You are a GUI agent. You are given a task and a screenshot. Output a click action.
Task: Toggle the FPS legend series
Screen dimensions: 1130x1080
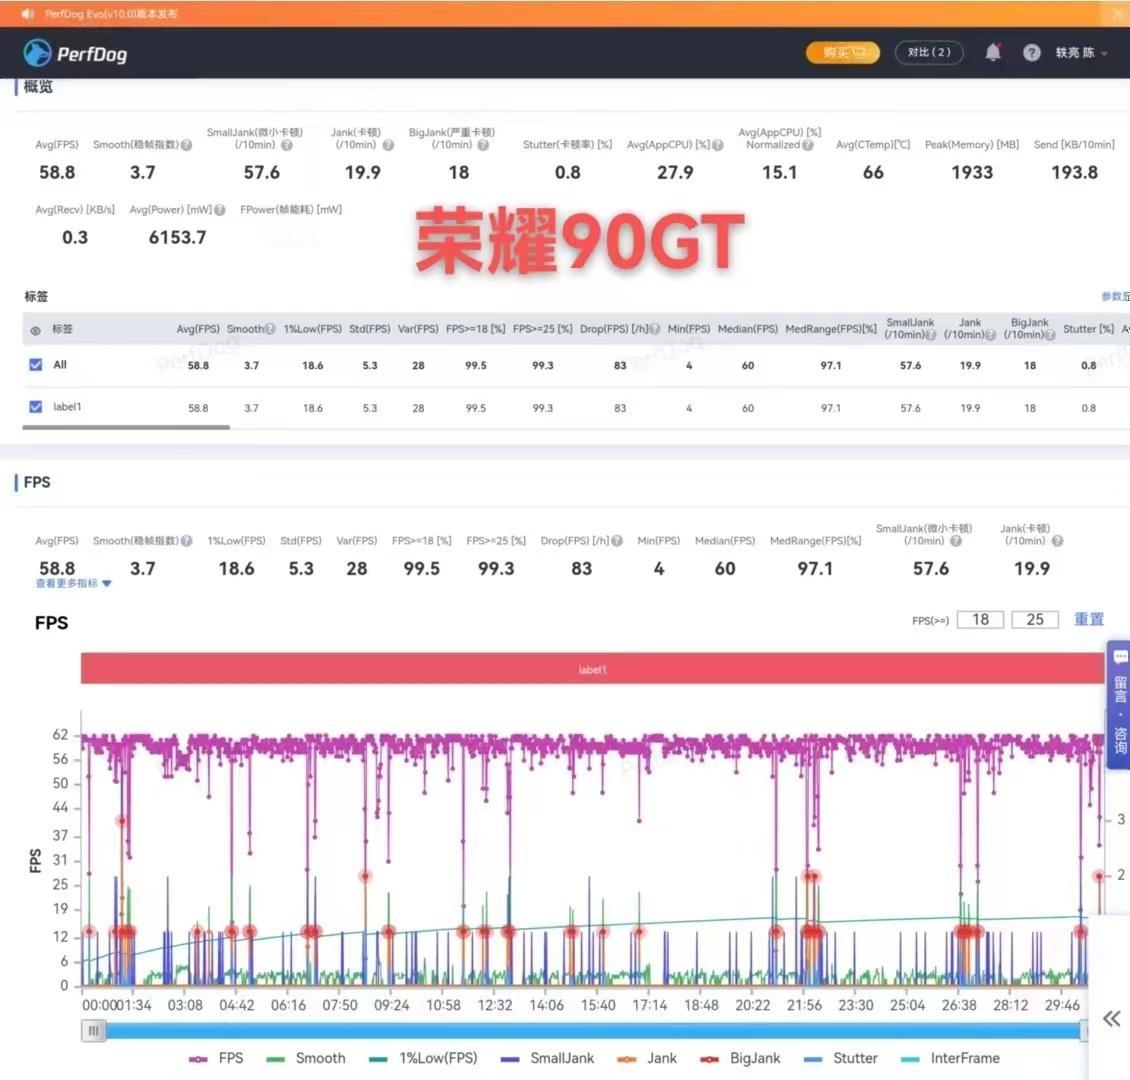pyautogui.click(x=215, y=1058)
